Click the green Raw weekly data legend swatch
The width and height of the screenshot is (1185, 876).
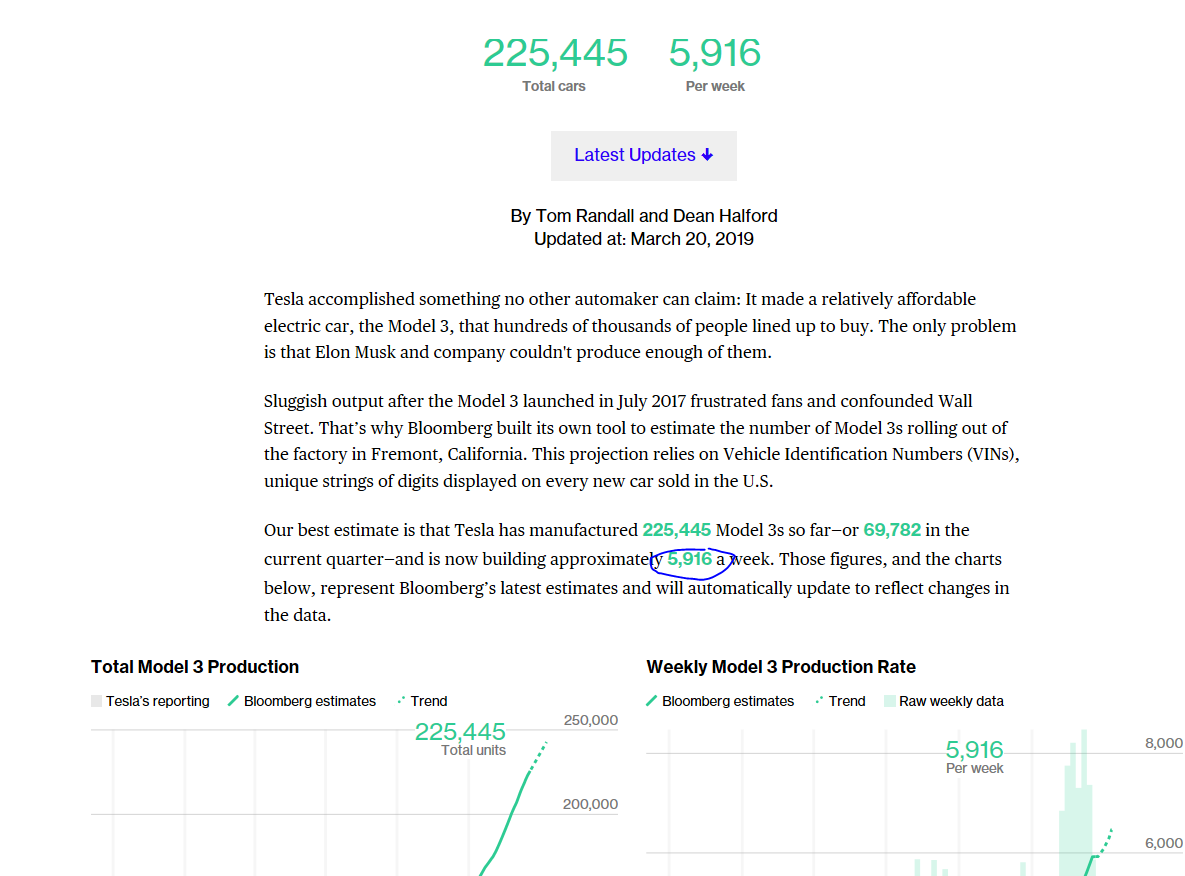889,701
